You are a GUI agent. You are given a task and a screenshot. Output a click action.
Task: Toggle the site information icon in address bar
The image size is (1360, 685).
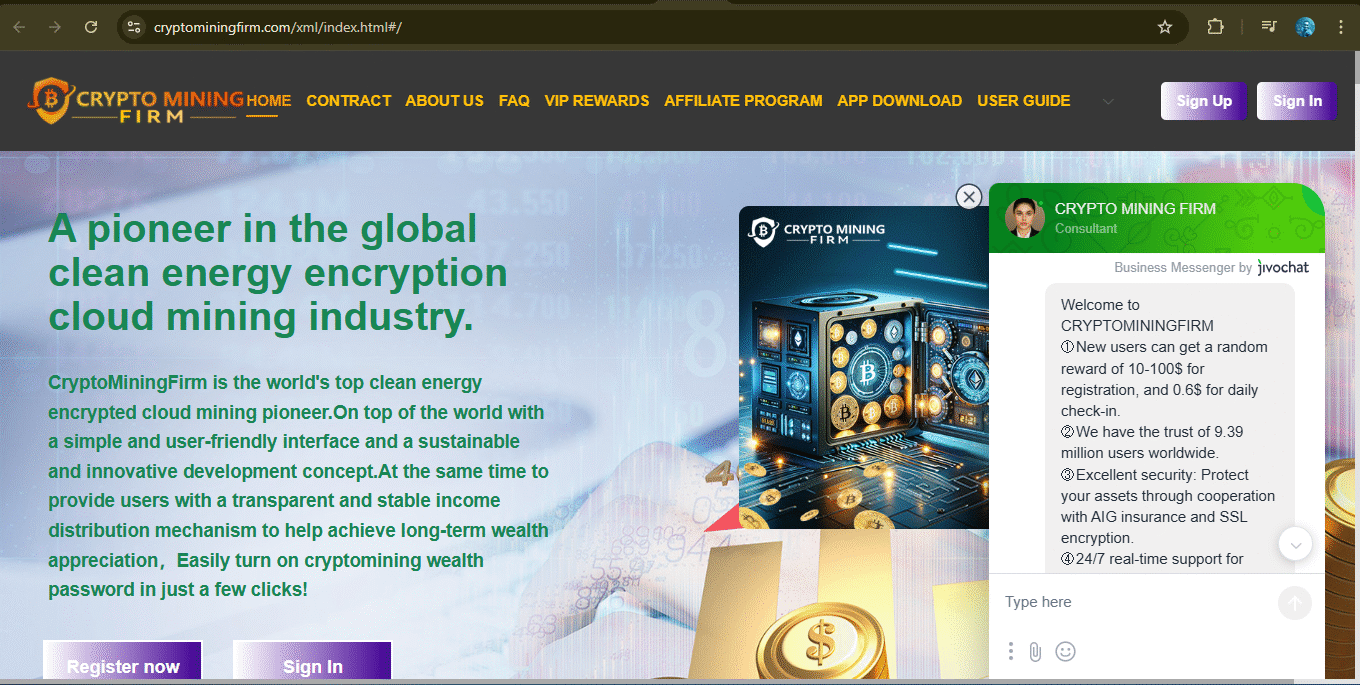click(133, 27)
